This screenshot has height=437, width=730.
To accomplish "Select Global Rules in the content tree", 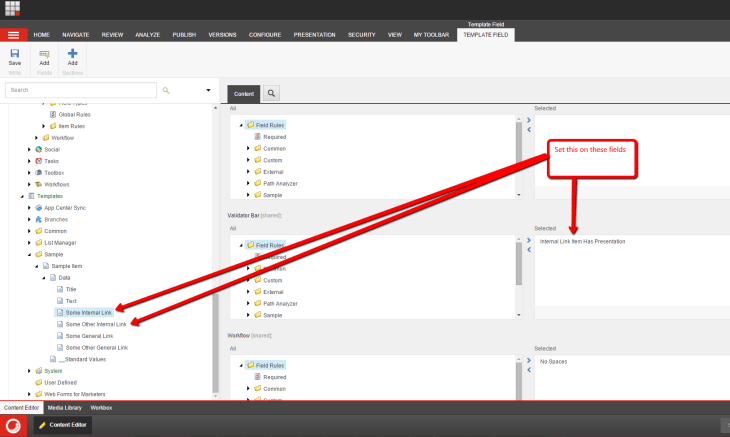I will [74, 114].
